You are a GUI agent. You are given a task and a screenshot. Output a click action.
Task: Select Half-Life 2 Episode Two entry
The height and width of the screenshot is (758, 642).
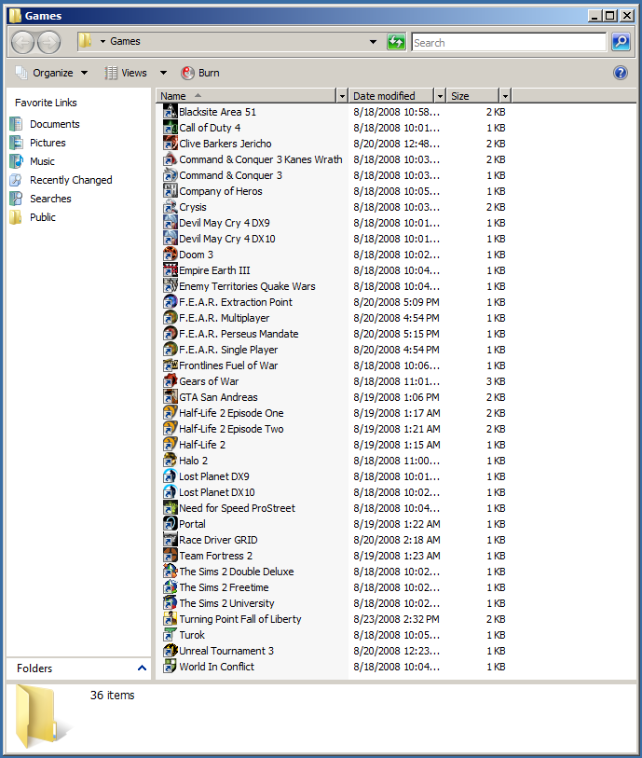(231, 429)
